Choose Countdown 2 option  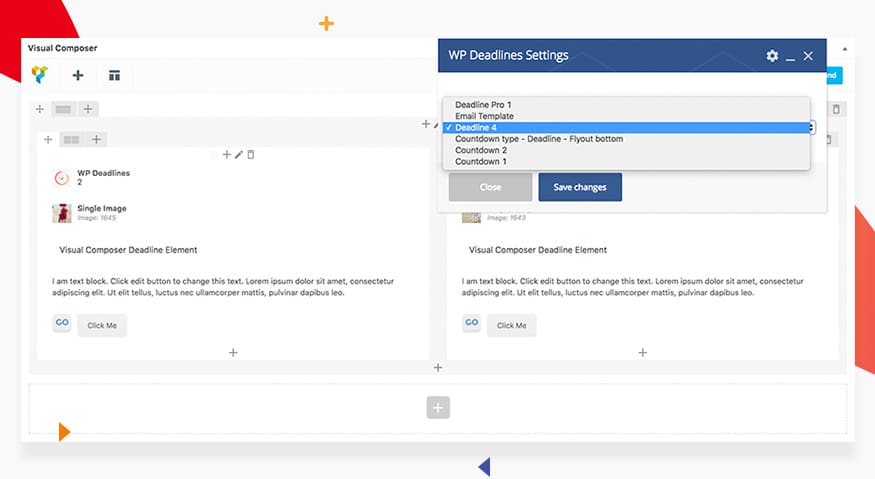pyautogui.click(x=626, y=150)
